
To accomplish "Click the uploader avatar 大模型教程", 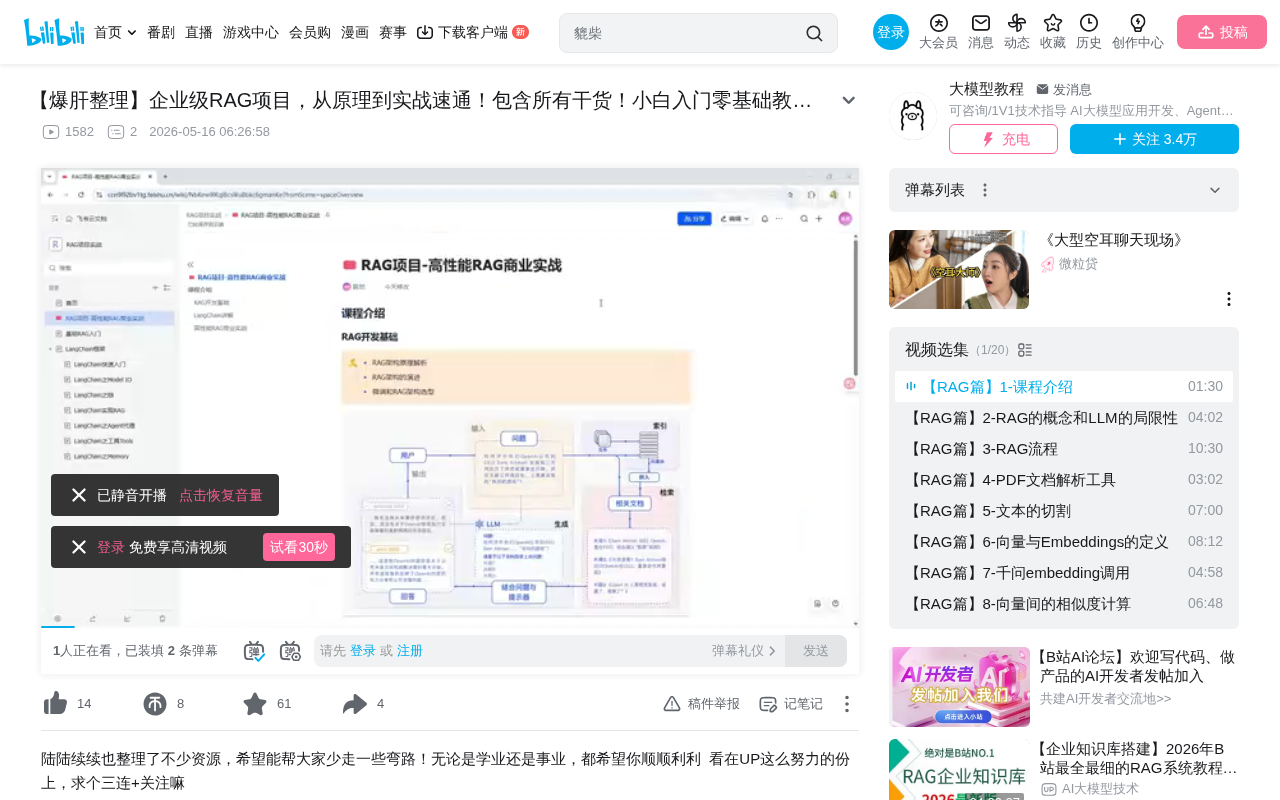I will [912, 117].
